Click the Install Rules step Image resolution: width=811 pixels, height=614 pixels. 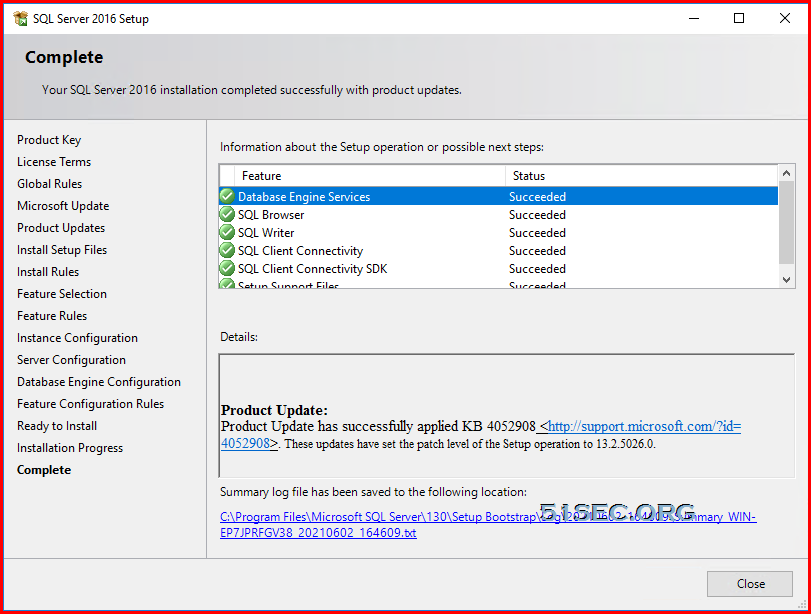pyautogui.click(x=48, y=272)
